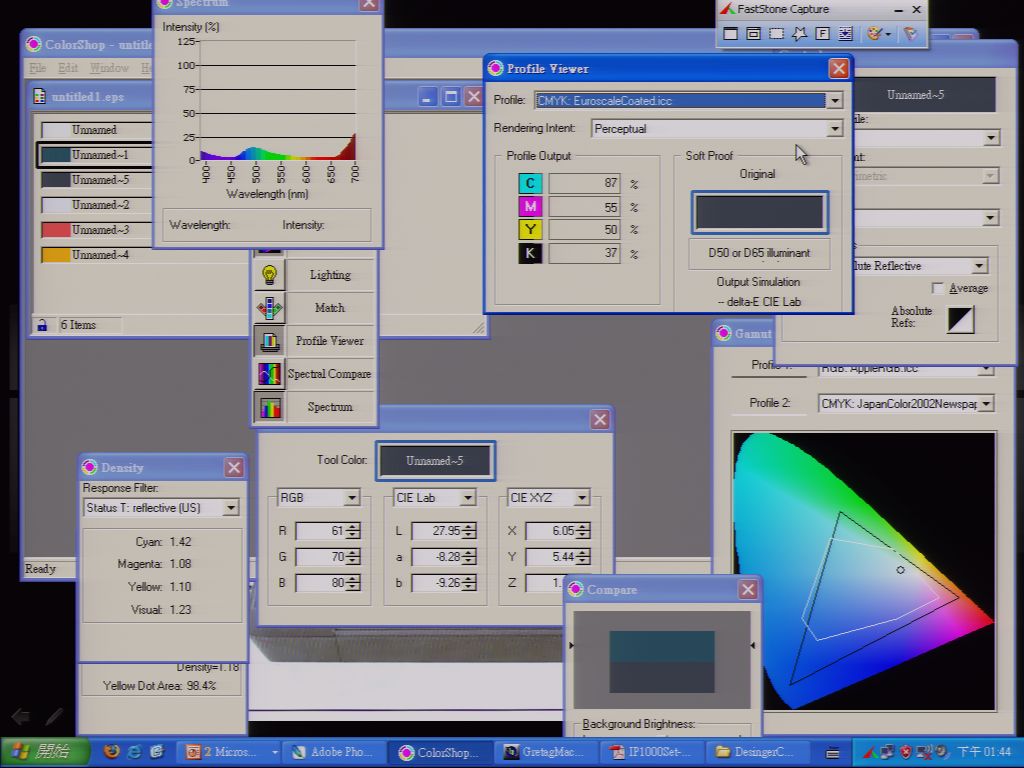This screenshot has width=1024, height=768.
Task: Select the Match tool icon
Action: click(269, 308)
